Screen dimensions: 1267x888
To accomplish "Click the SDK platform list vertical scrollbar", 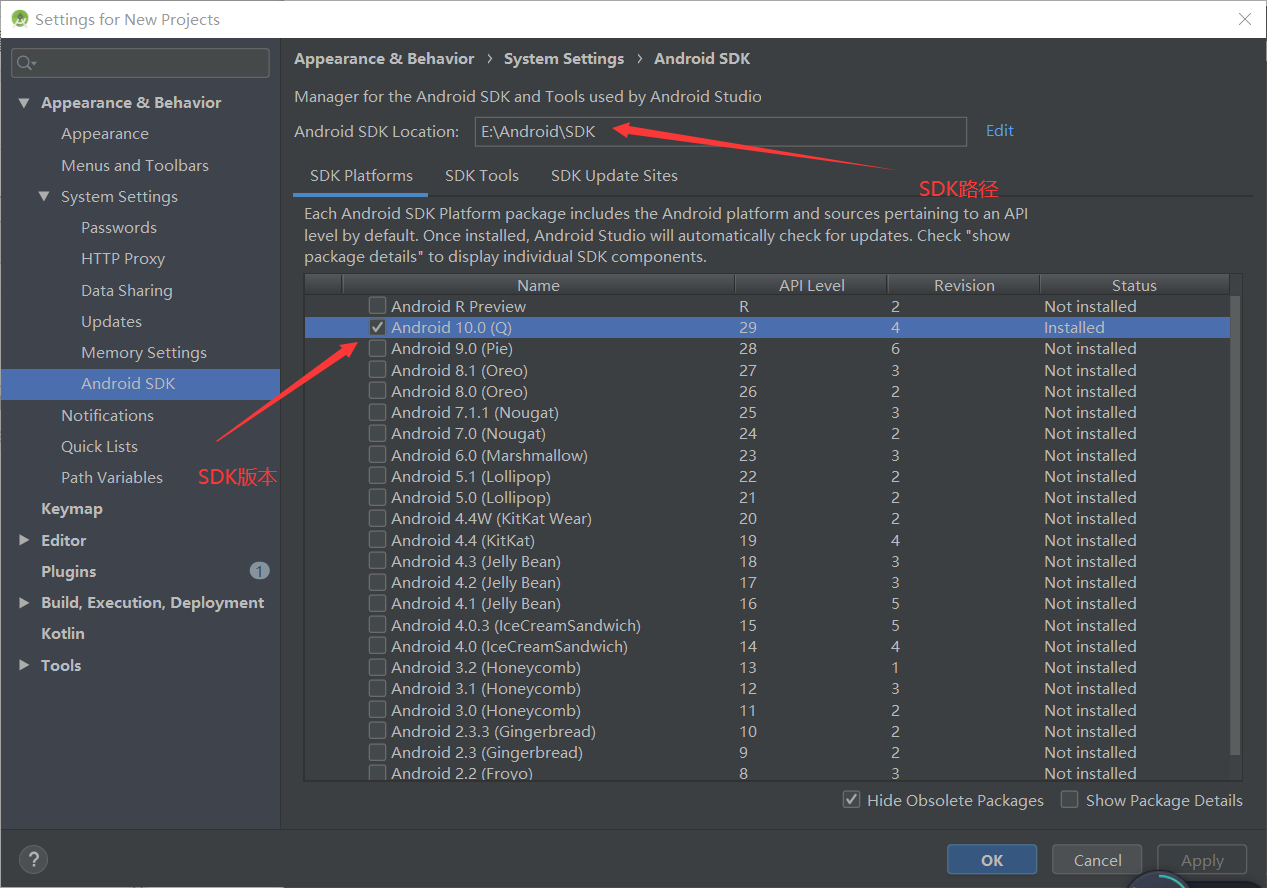I will click(x=1236, y=525).
